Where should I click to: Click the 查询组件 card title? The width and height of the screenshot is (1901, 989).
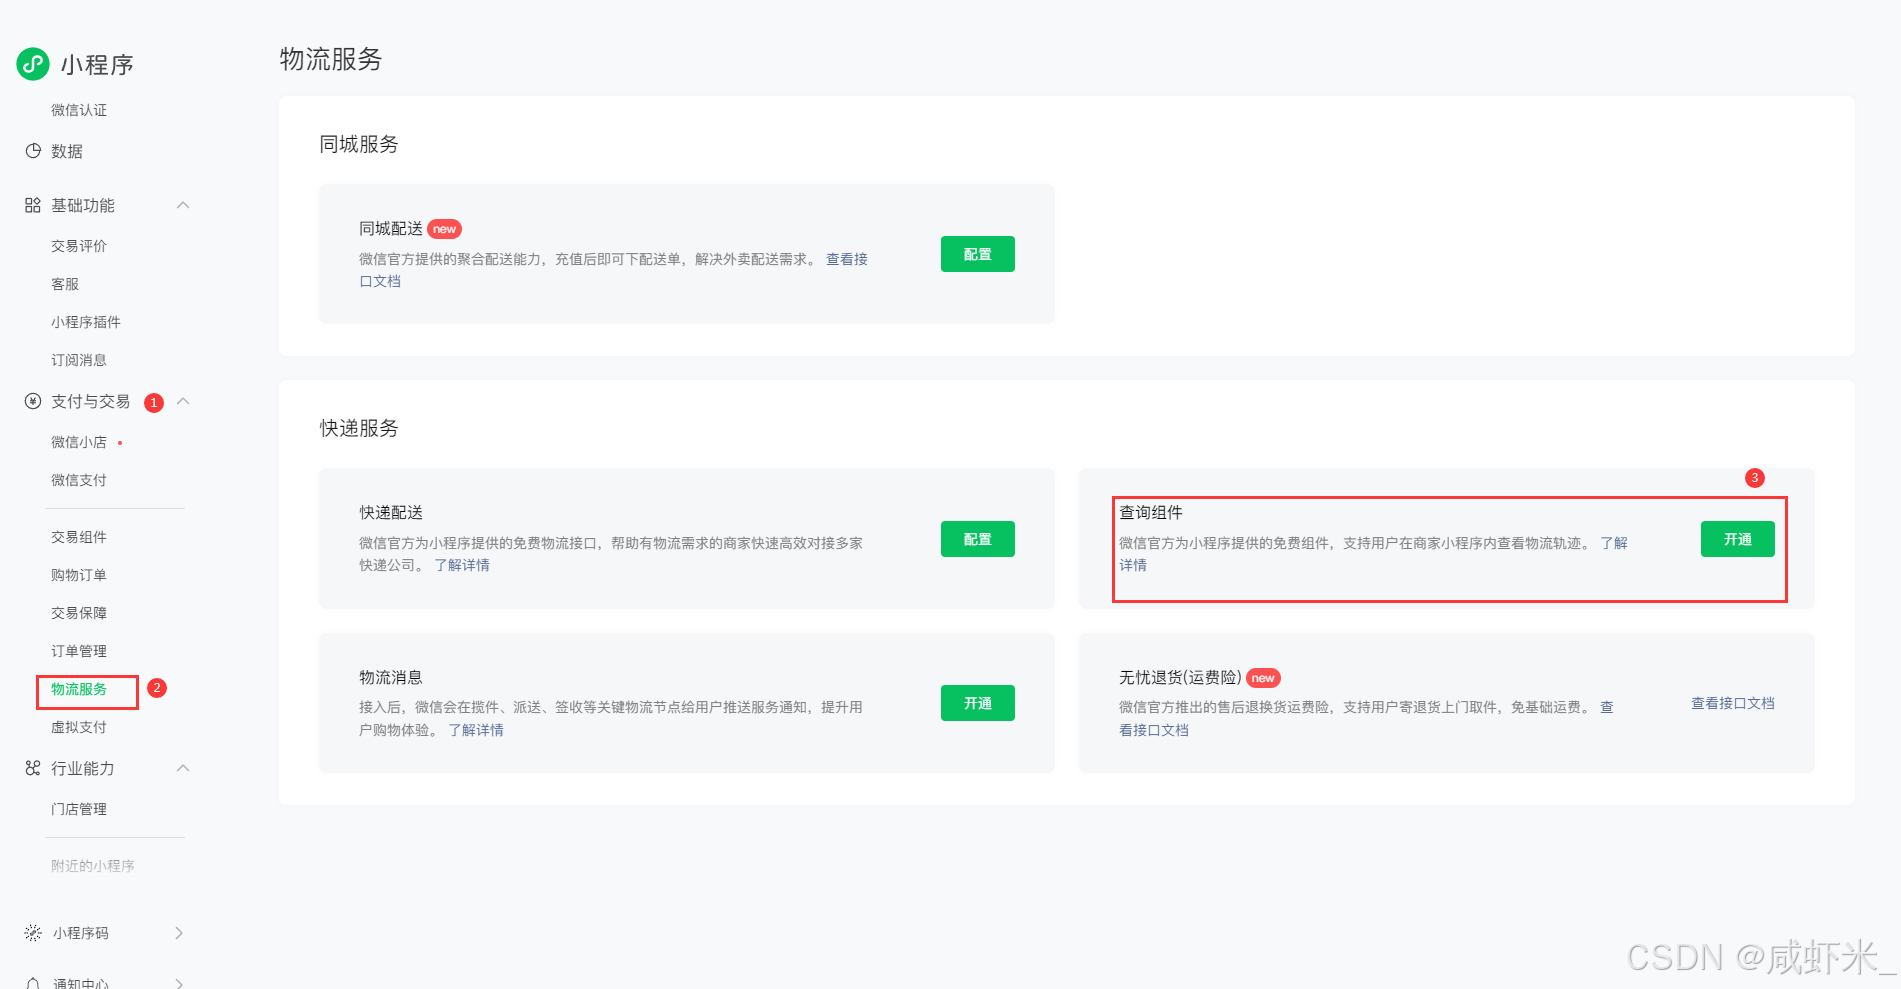[1151, 512]
